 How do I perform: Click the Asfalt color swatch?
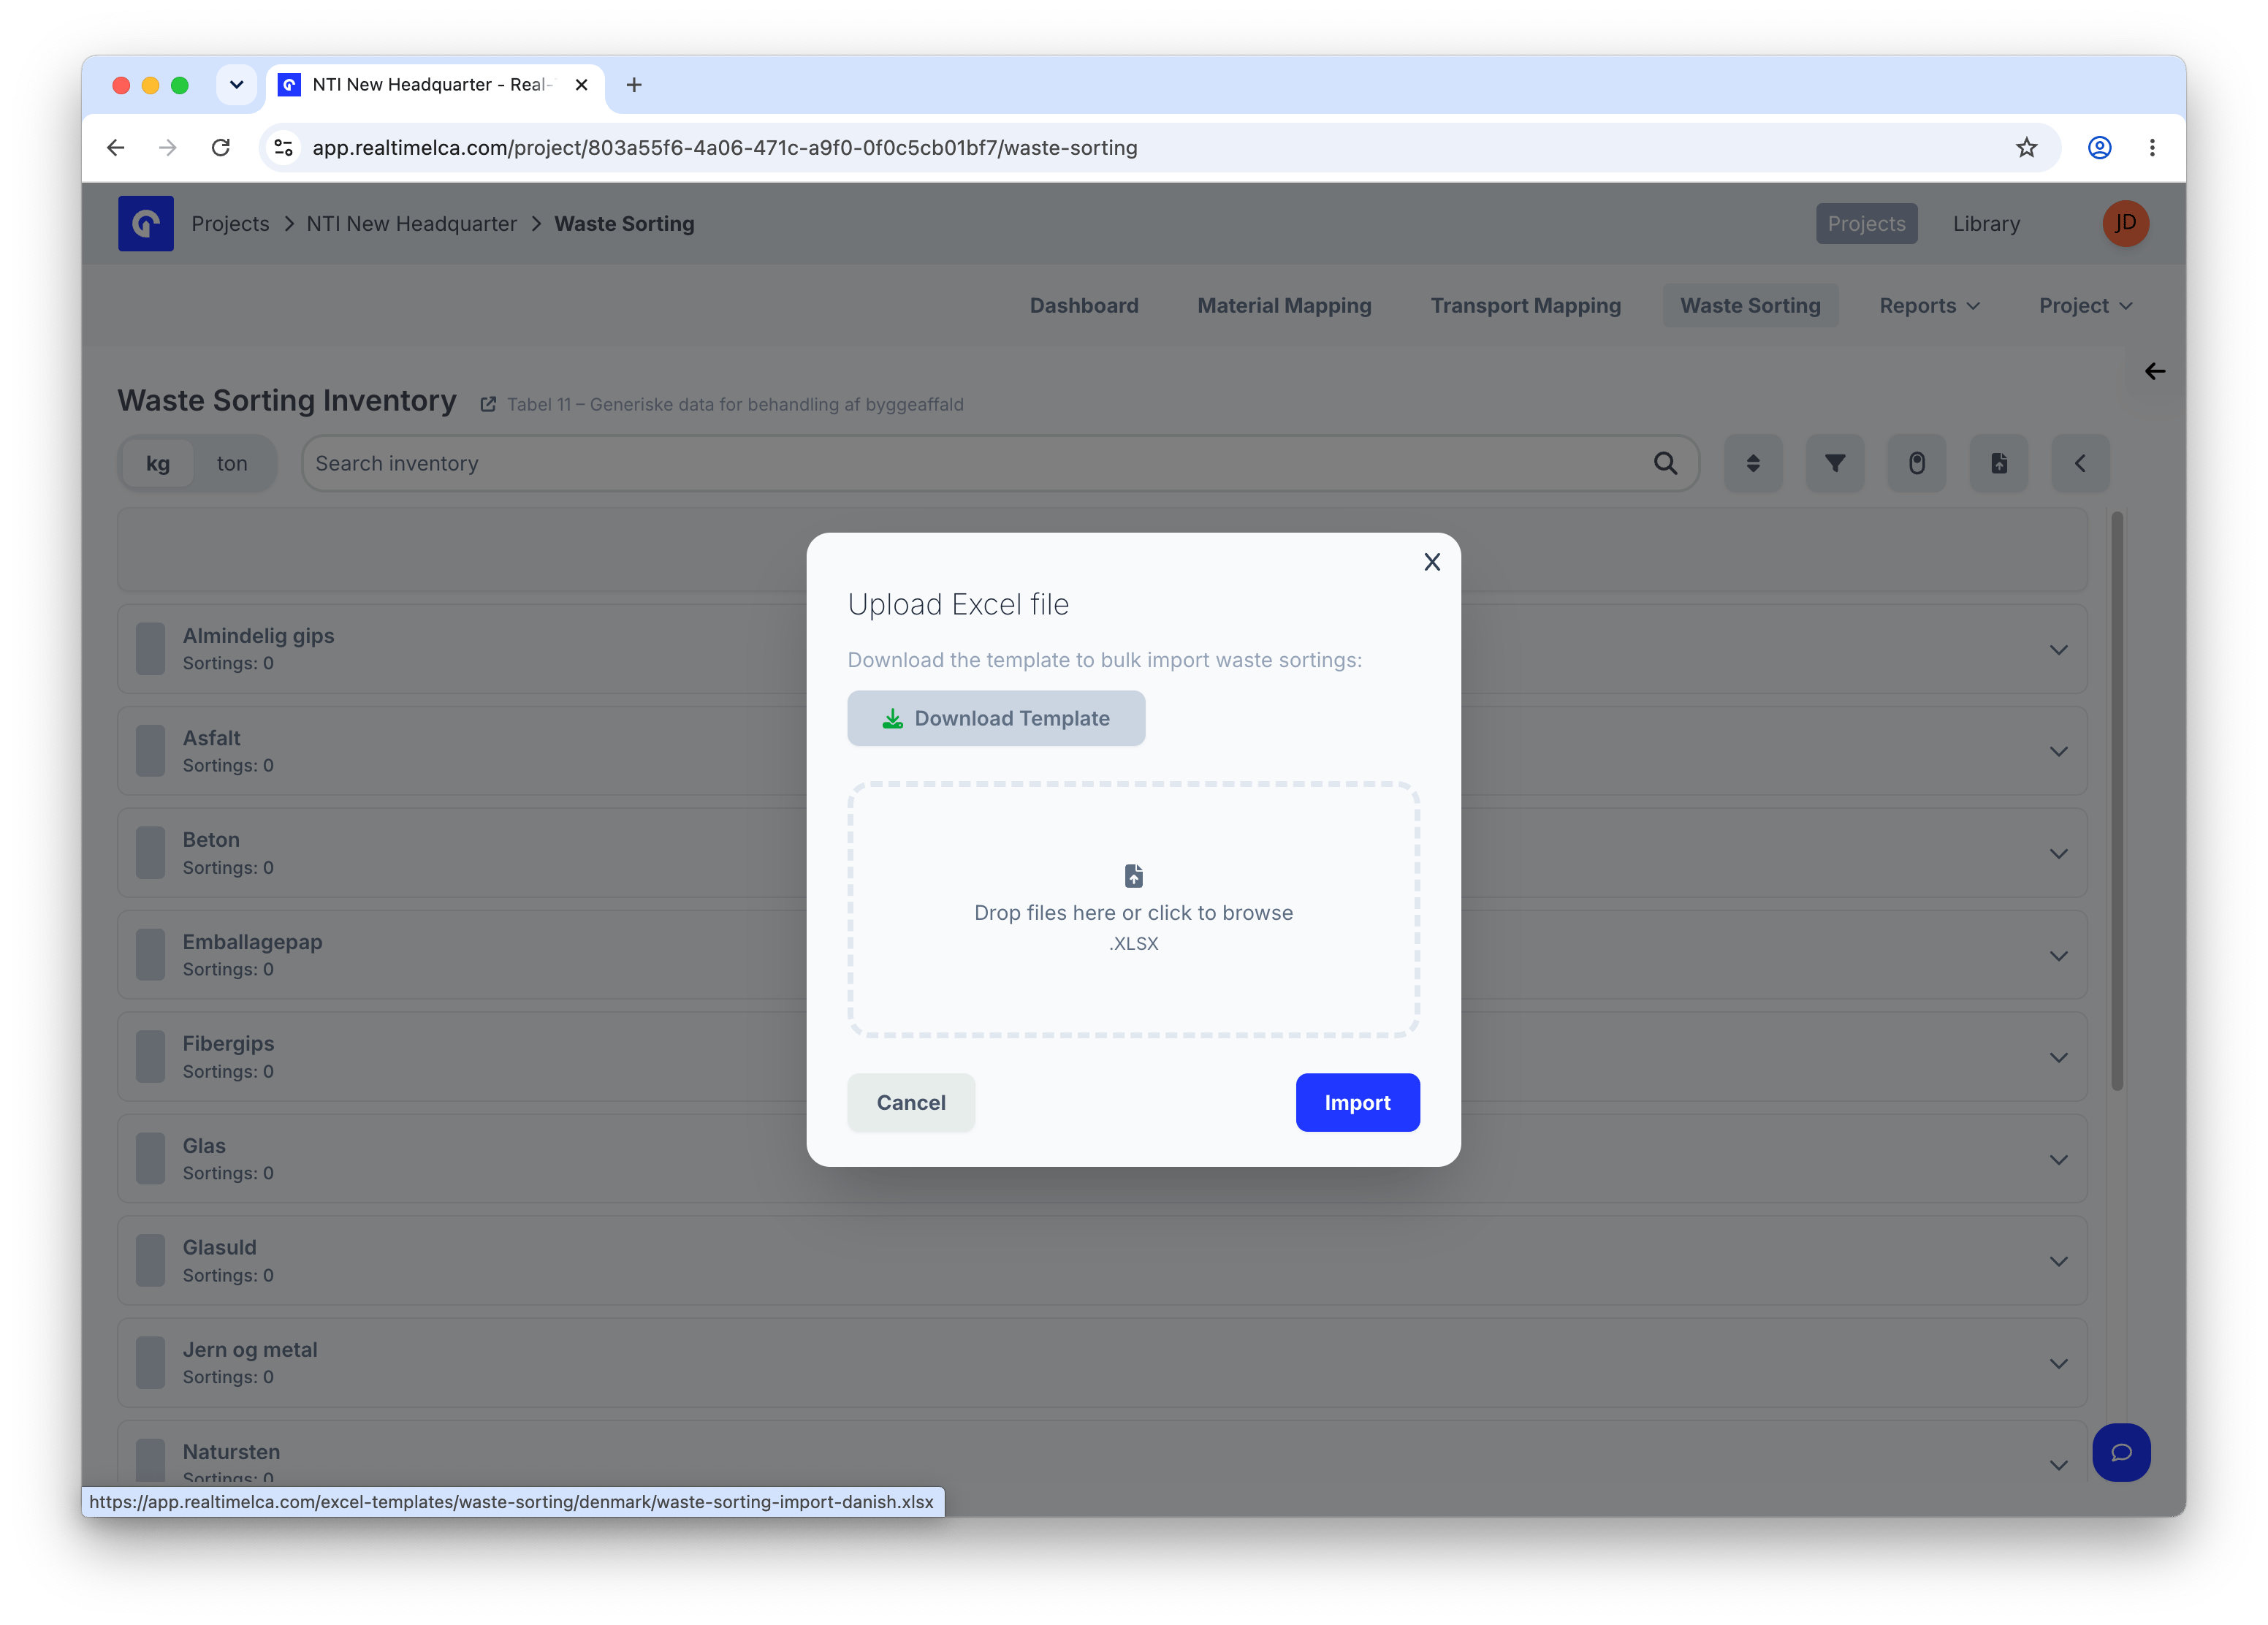151,751
